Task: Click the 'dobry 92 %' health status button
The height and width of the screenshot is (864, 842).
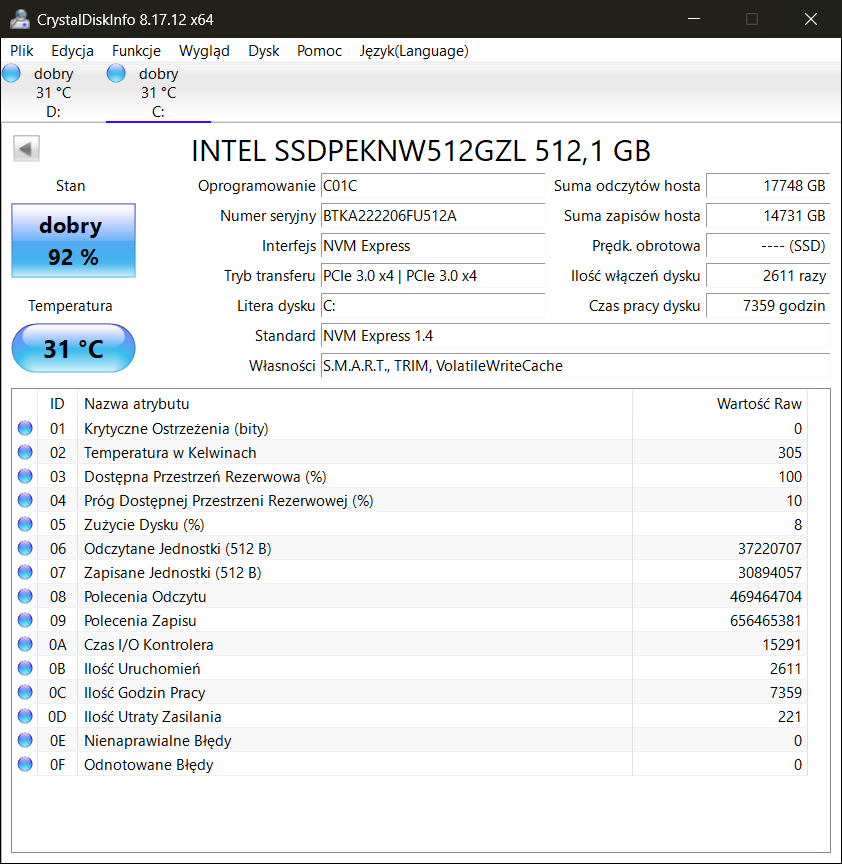Action: click(x=73, y=241)
